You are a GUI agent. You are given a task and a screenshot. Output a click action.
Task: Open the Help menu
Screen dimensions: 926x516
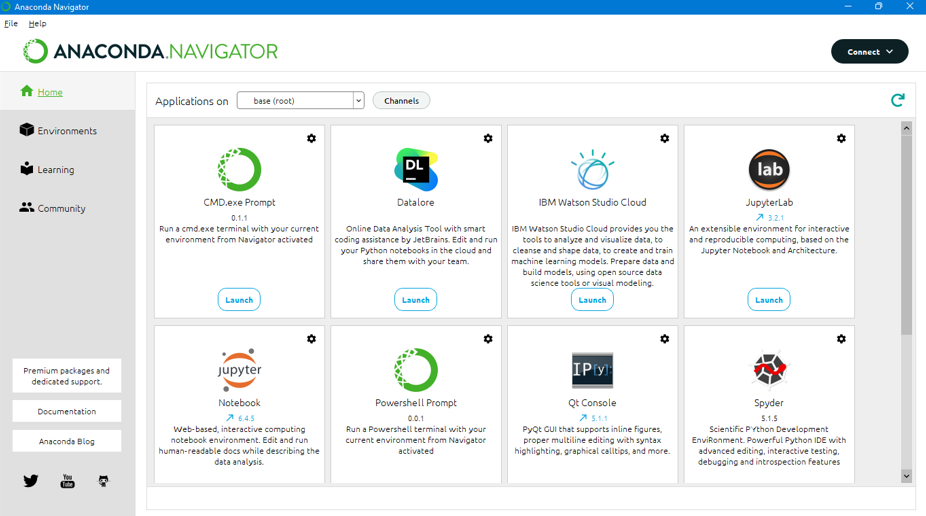click(x=37, y=24)
